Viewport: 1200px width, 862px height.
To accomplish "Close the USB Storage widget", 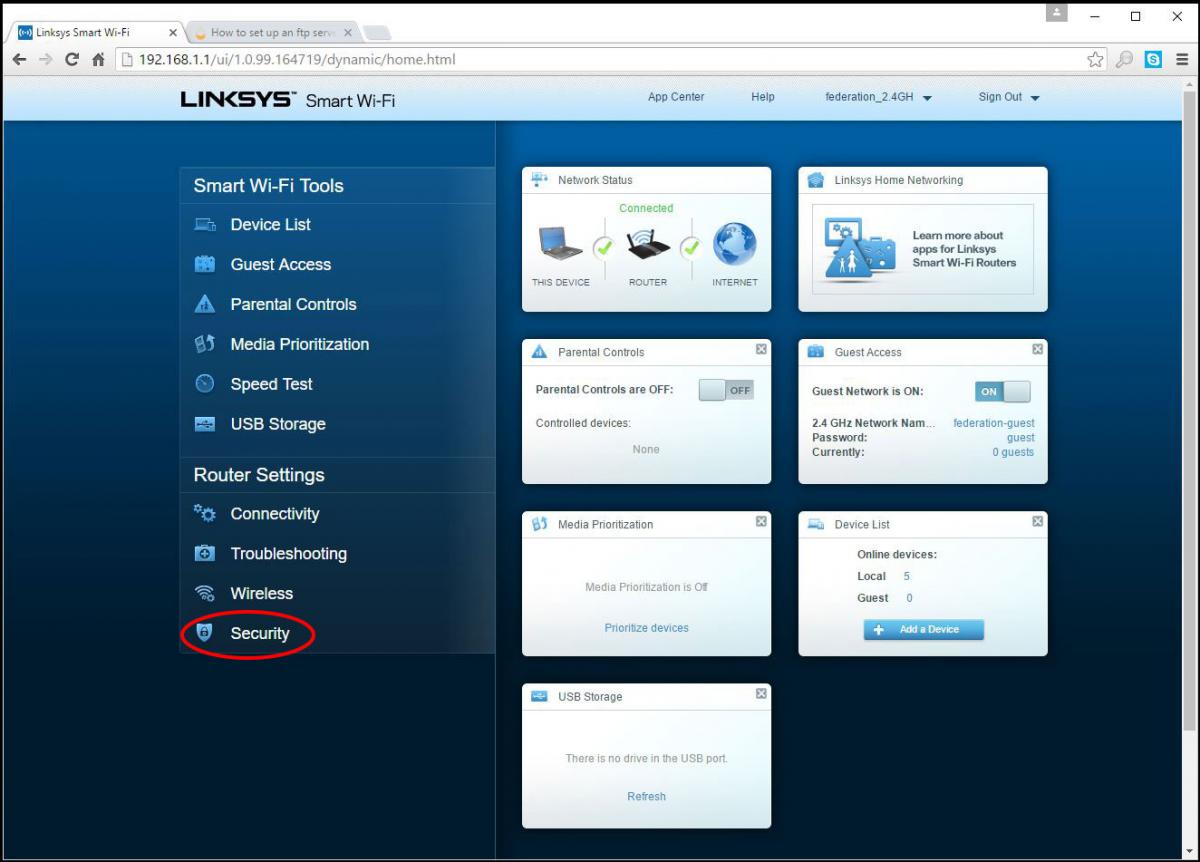I will [x=761, y=693].
